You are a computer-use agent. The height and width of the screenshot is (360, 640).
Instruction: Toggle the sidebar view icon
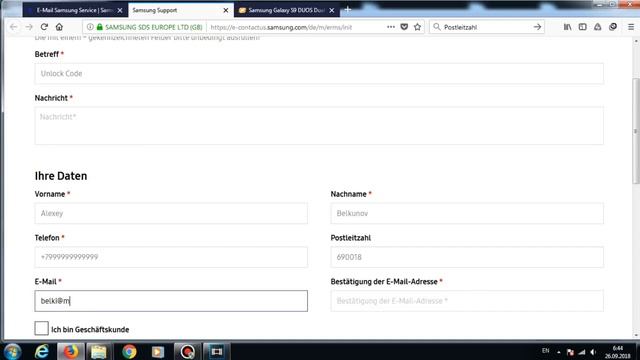click(x=582, y=27)
